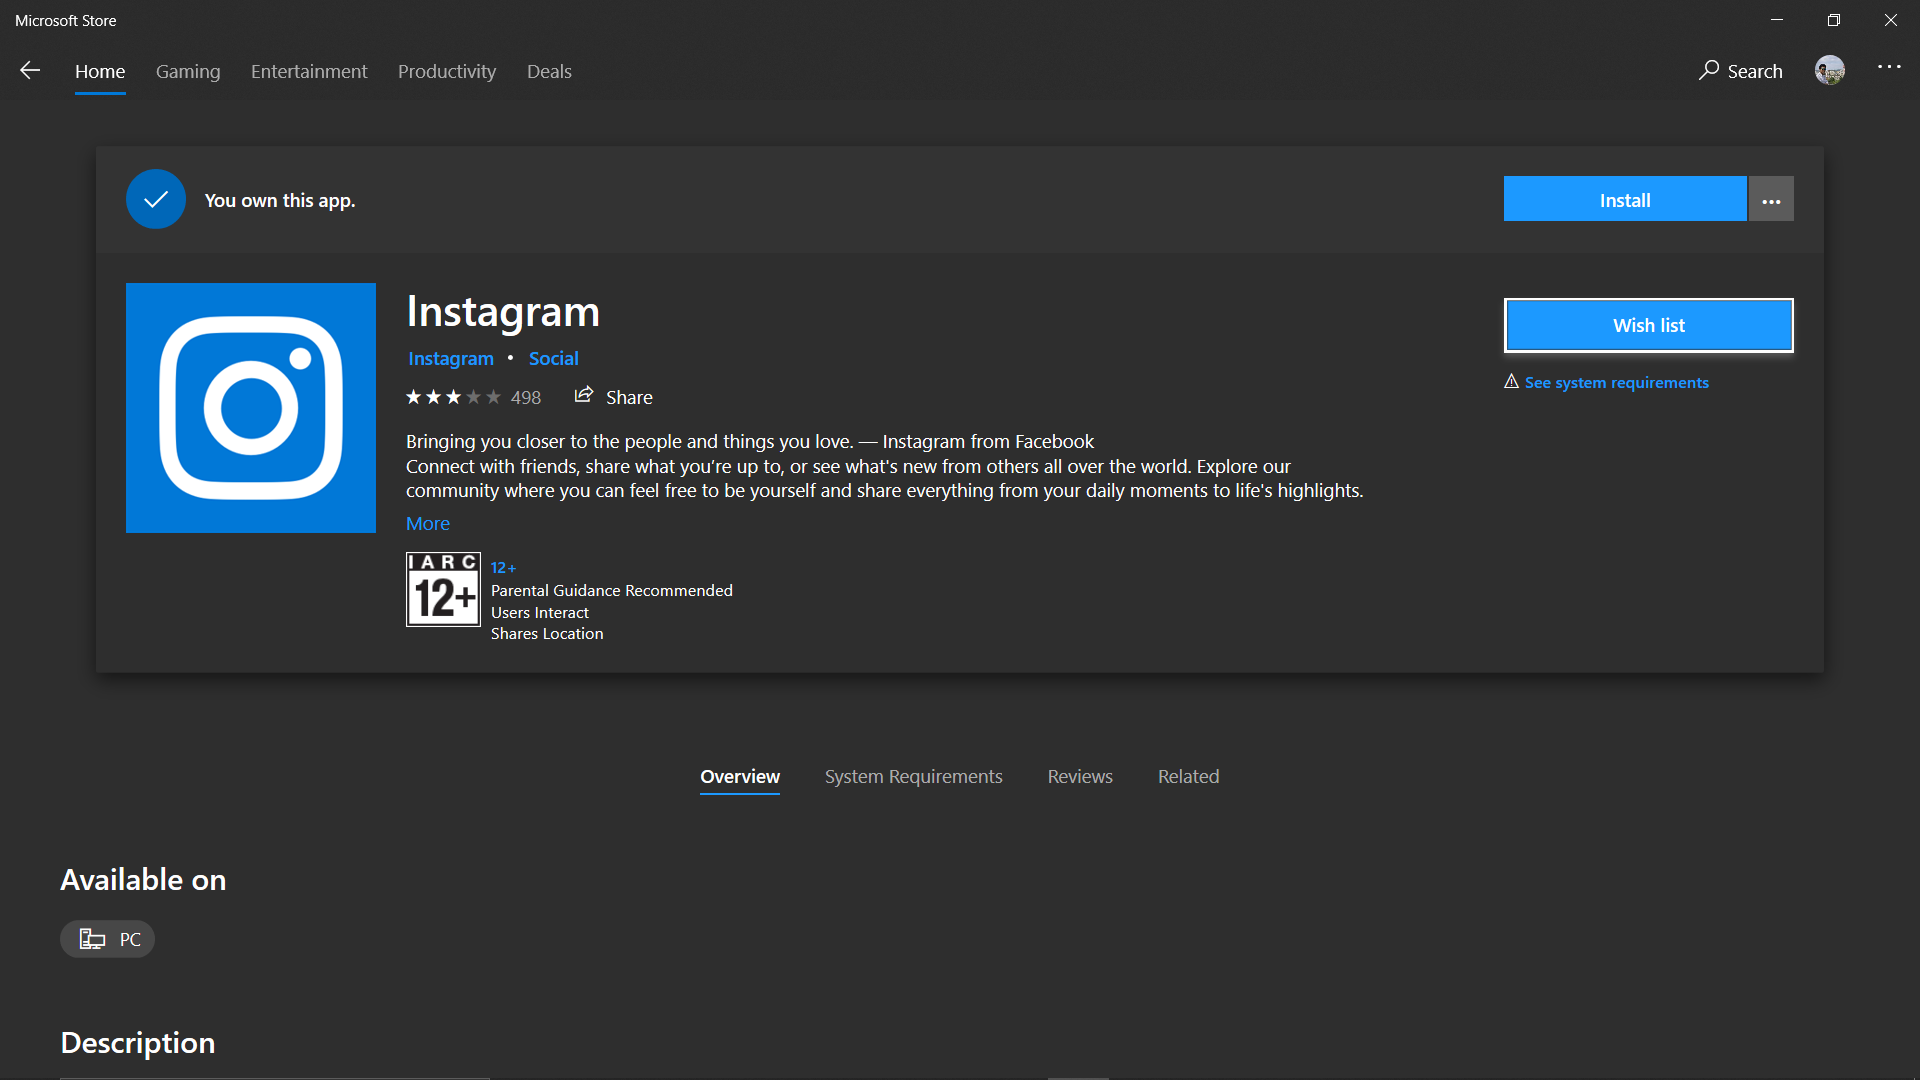Switch to the Related tab

tap(1188, 777)
